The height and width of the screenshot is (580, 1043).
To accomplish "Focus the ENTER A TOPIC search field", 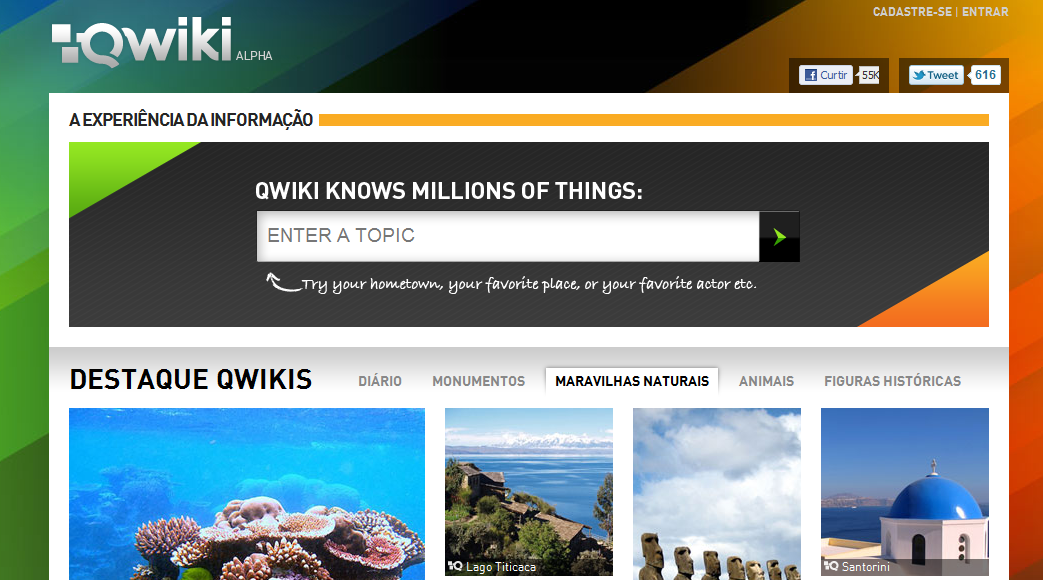I will (508, 236).
